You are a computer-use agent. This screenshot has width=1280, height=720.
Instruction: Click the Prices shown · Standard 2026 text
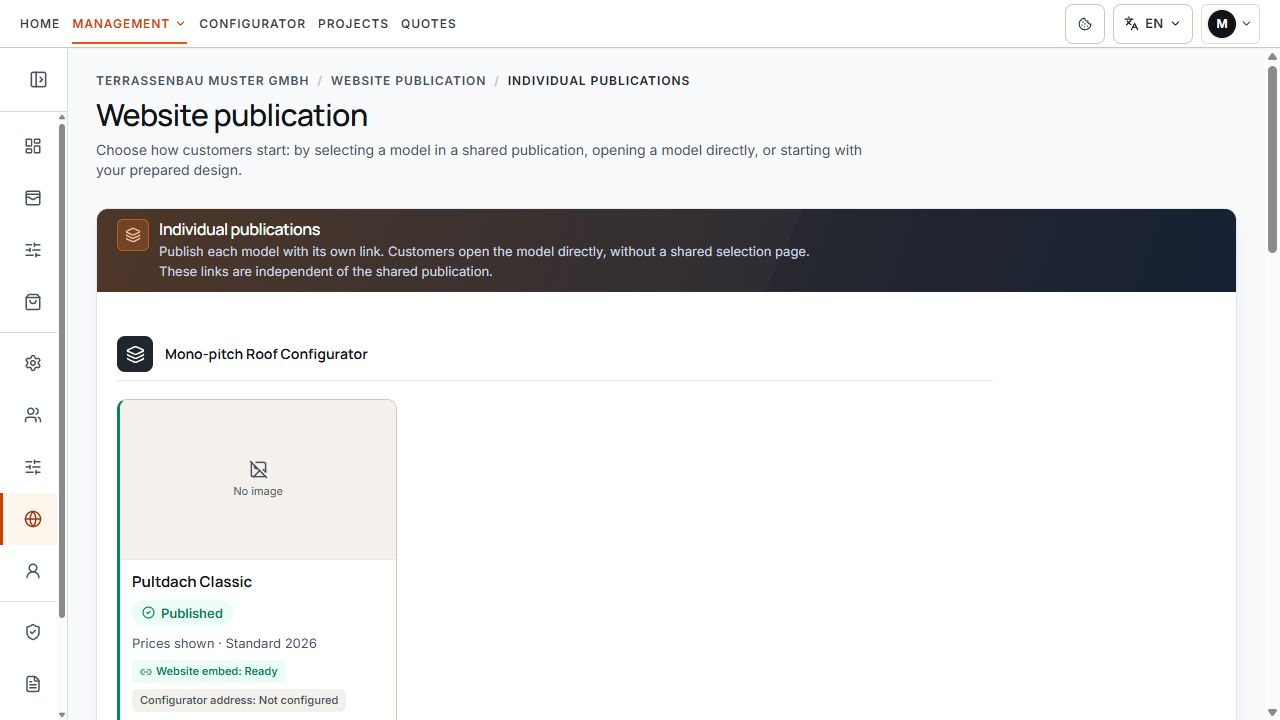click(224, 643)
